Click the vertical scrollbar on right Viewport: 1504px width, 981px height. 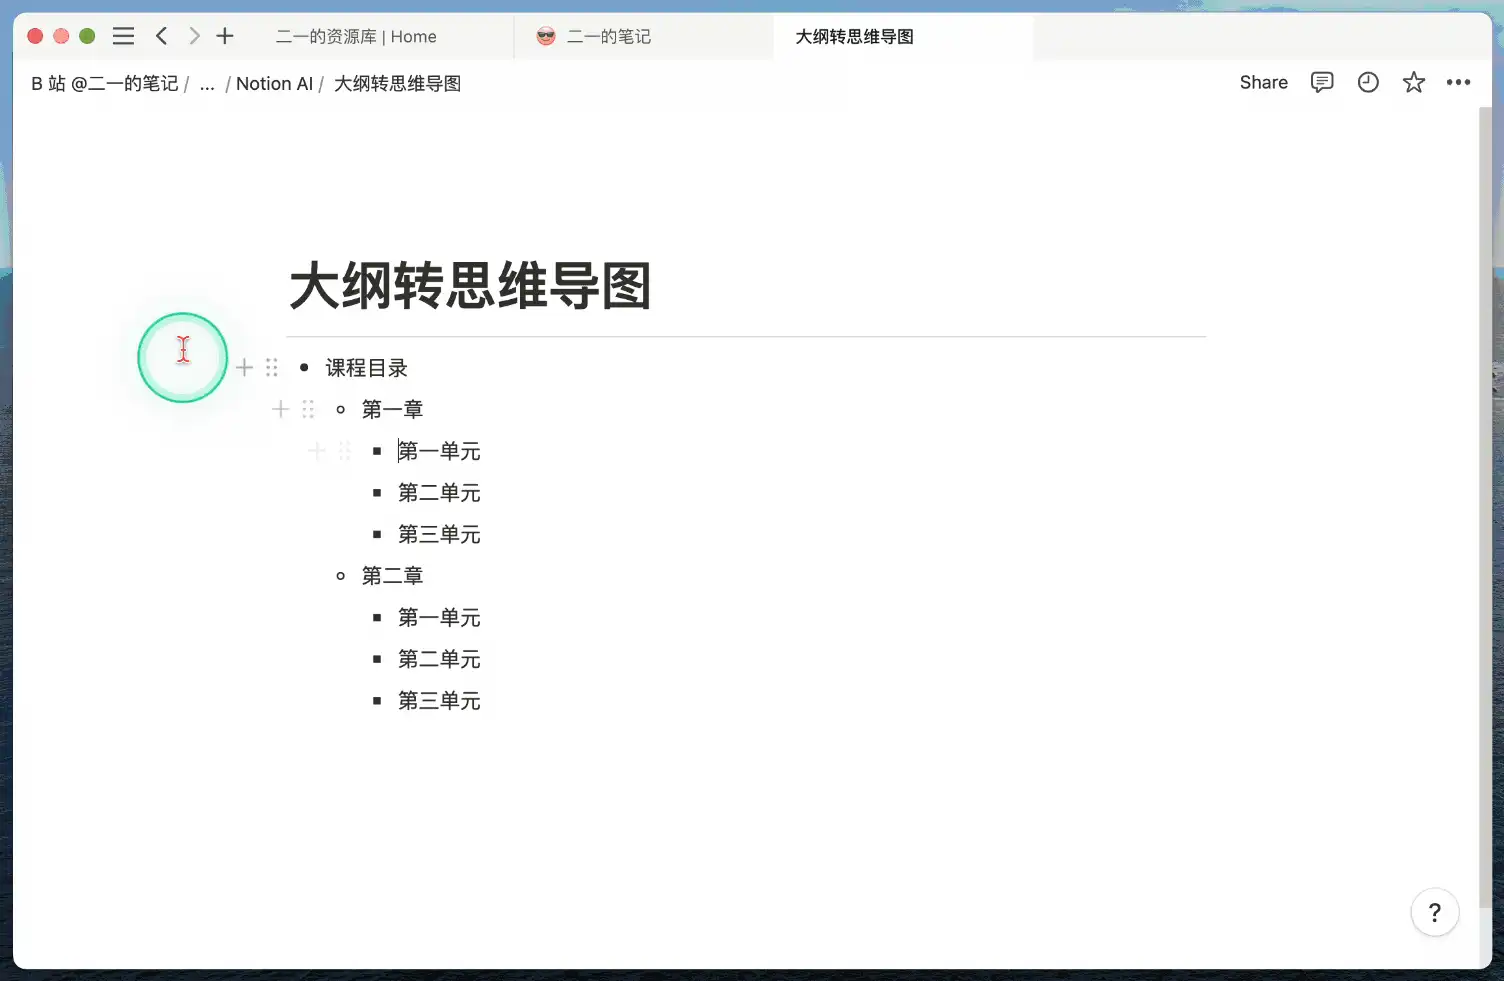[1484, 500]
